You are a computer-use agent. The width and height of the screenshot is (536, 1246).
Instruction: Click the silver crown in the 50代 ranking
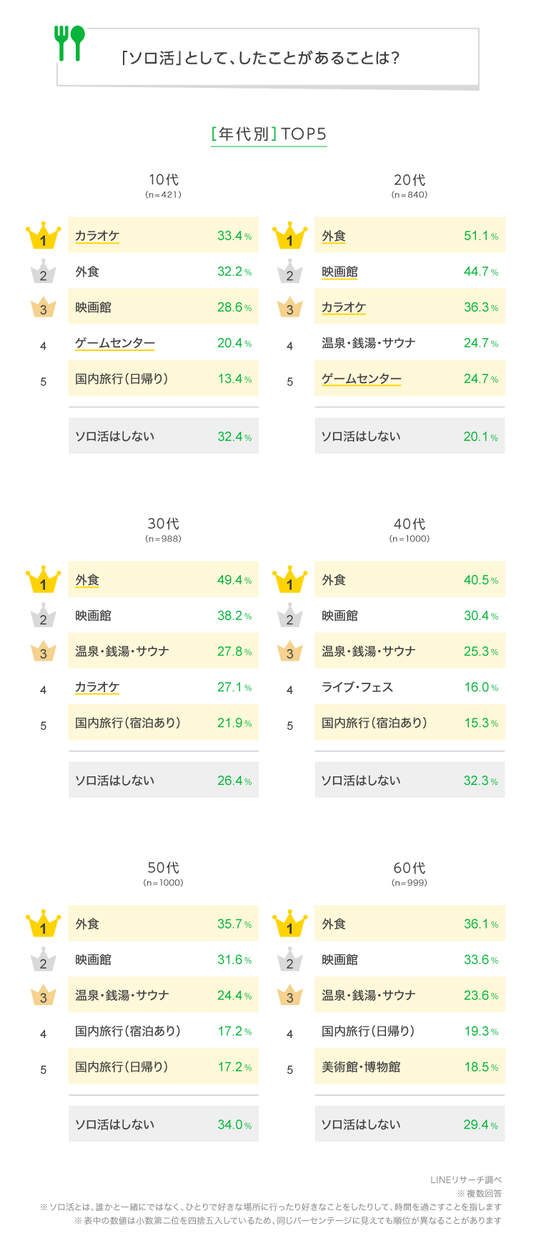pos(43,960)
